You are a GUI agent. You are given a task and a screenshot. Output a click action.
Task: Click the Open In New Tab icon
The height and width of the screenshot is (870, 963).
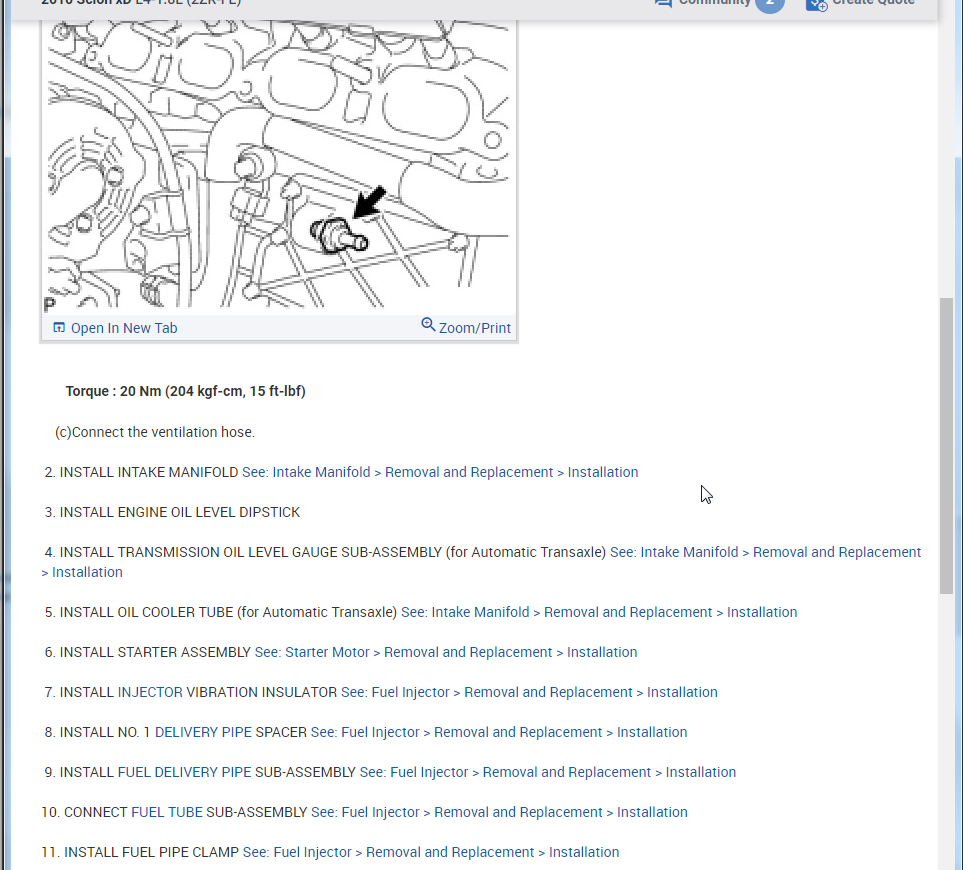(59, 328)
